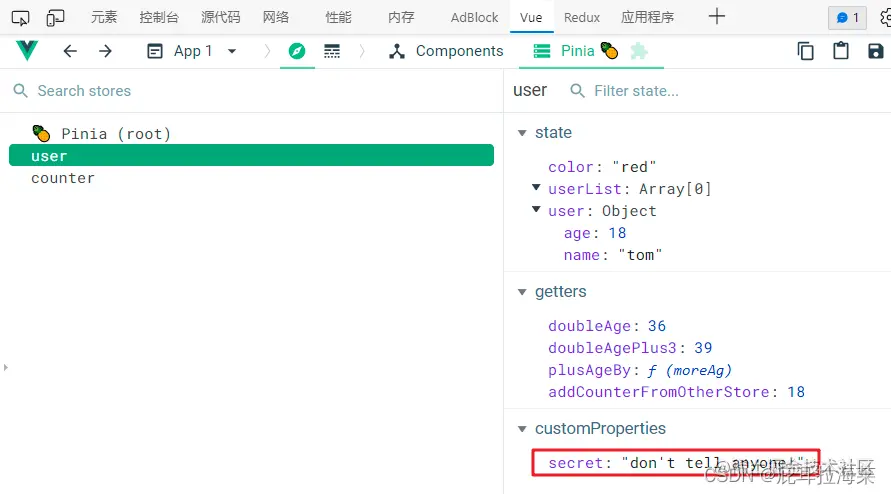Click the plus icon to add tools
Viewport: 891px width, 494px height.
point(717,16)
